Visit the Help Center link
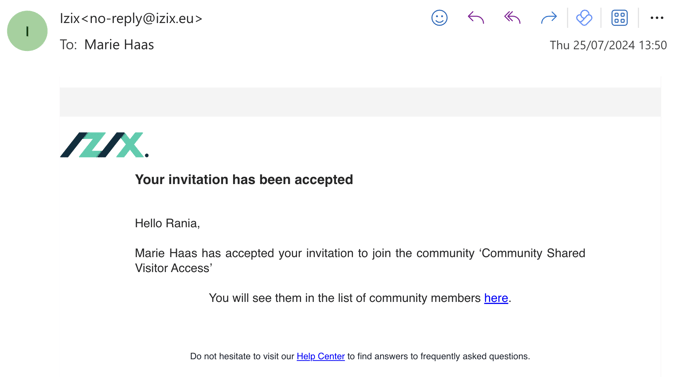Screen dimensions: 688x377 [321, 356]
